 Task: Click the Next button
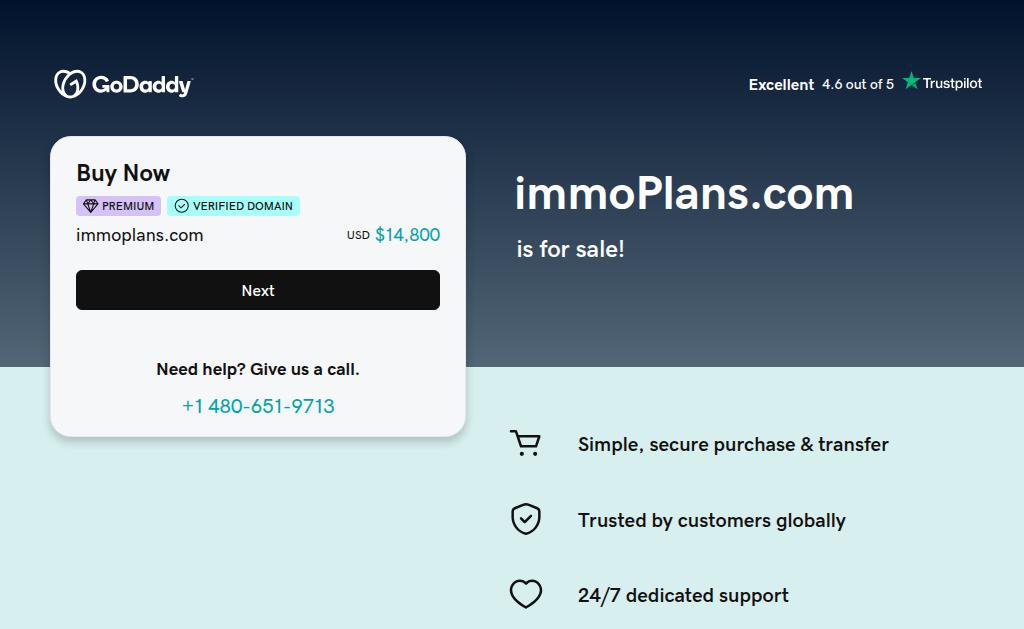coord(258,290)
